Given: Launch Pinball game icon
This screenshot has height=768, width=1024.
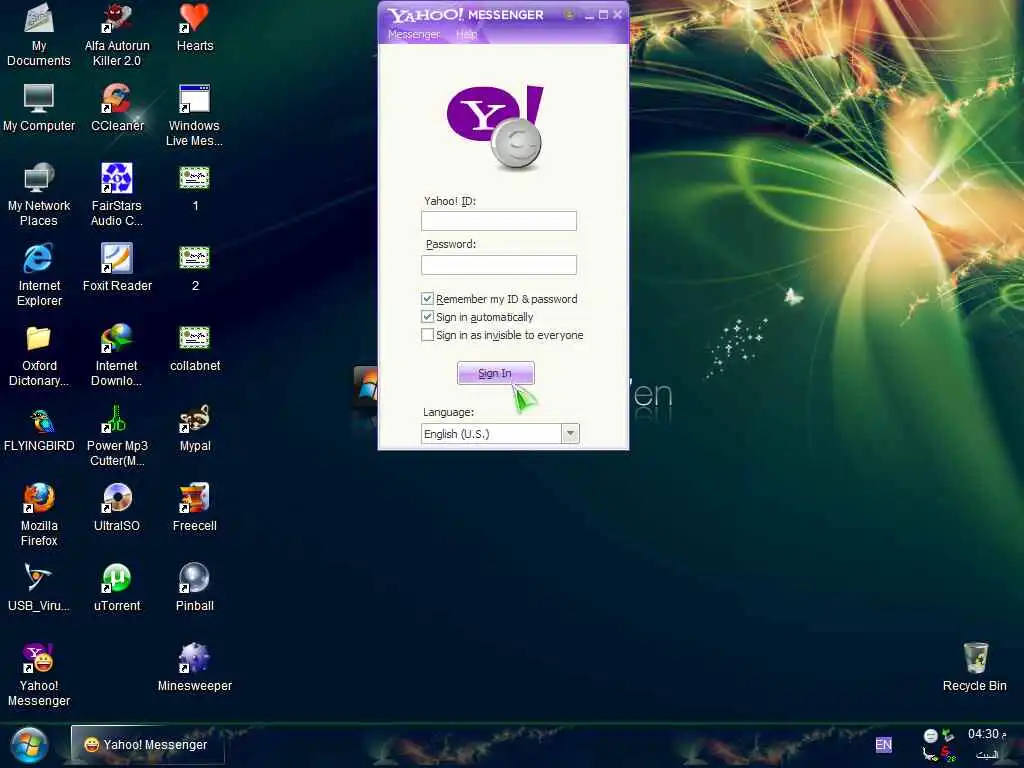Looking at the screenshot, I should click(x=195, y=588).
